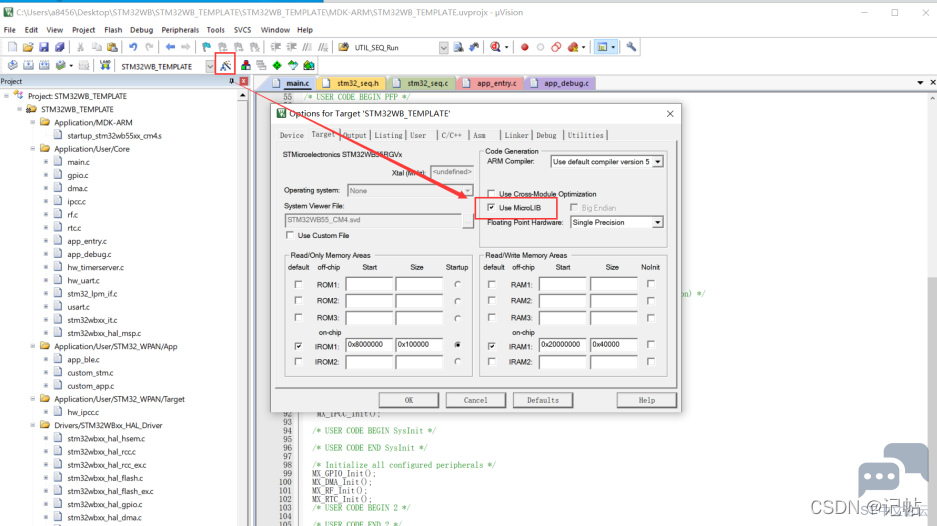Switch to the C/C++ options tab

coord(451,136)
